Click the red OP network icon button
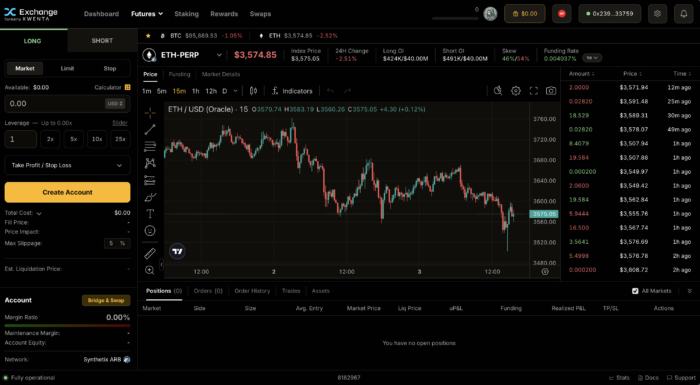700x385 pixels. click(562, 14)
